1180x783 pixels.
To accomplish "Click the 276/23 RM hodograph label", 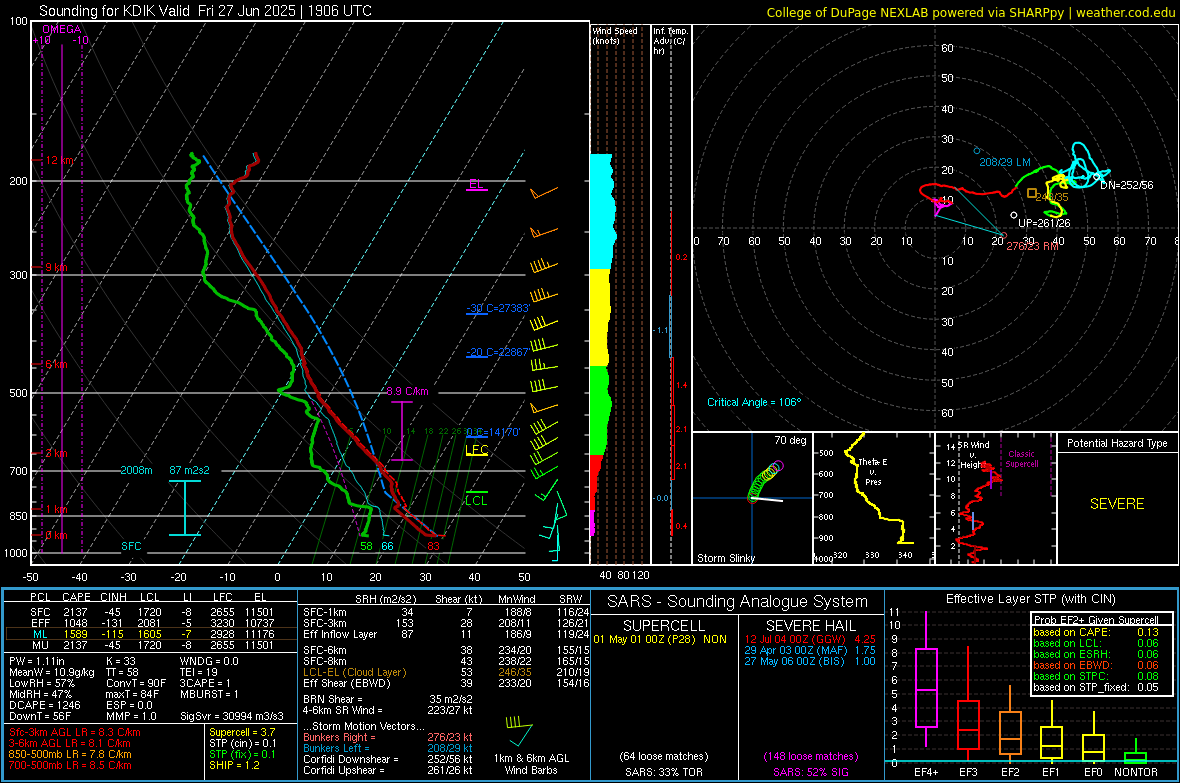I will 1032,246.
